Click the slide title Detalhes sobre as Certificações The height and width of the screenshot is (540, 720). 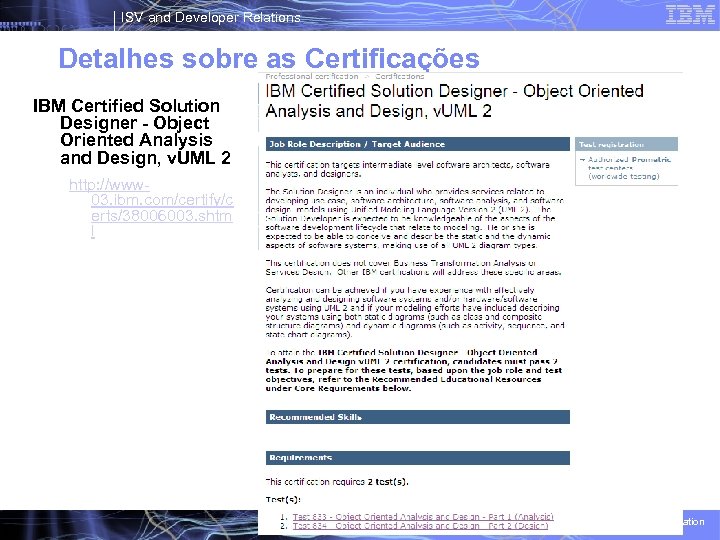269,59
